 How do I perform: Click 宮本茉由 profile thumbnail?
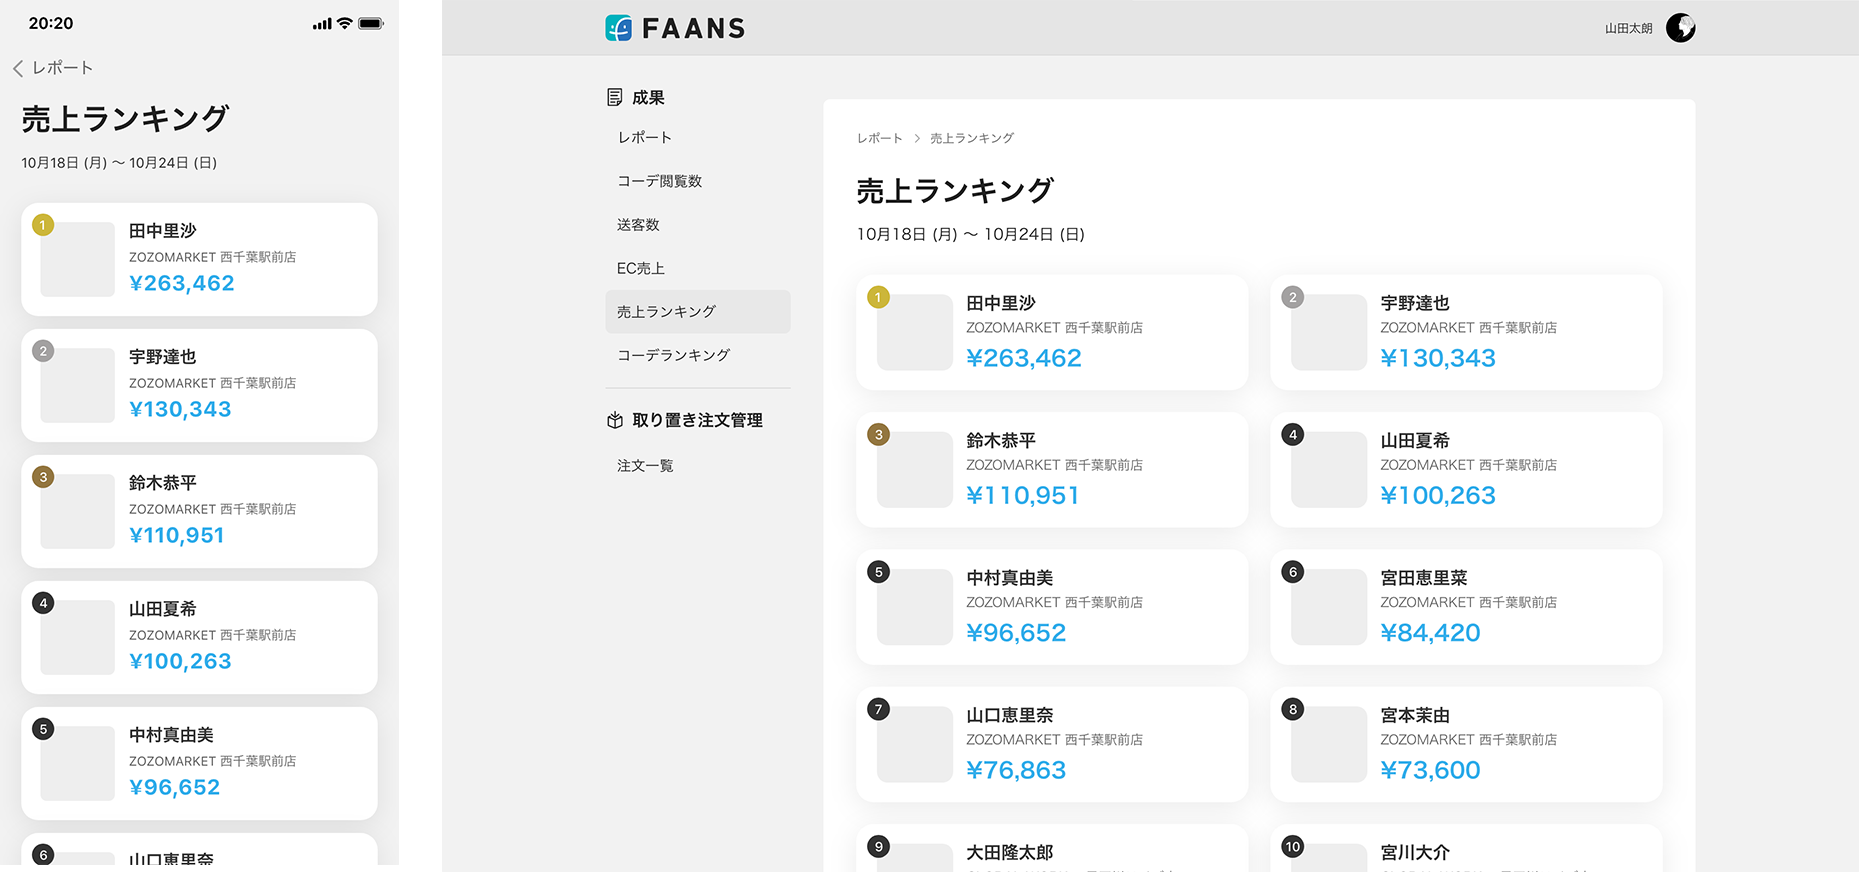pyautogui.click(x=1328, y=744)
